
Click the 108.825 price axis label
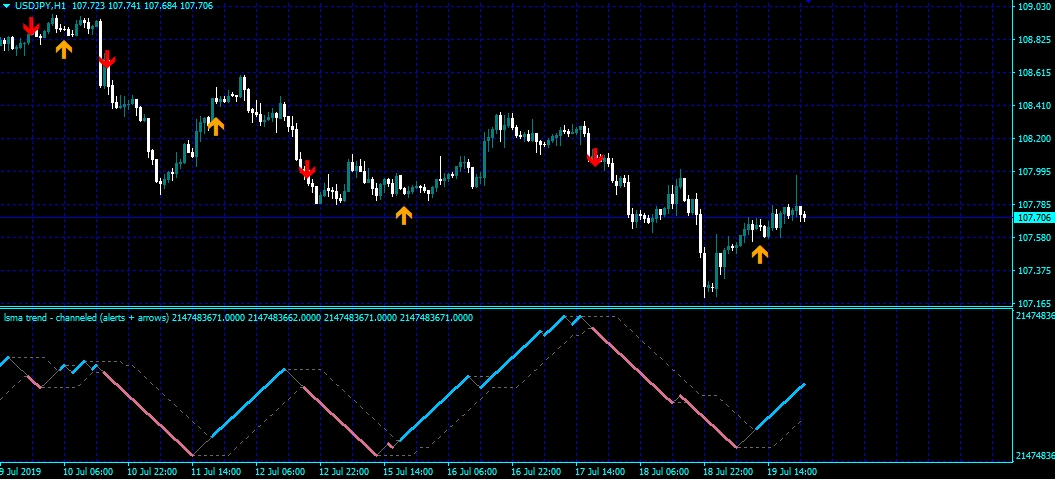pos(1035,40)
